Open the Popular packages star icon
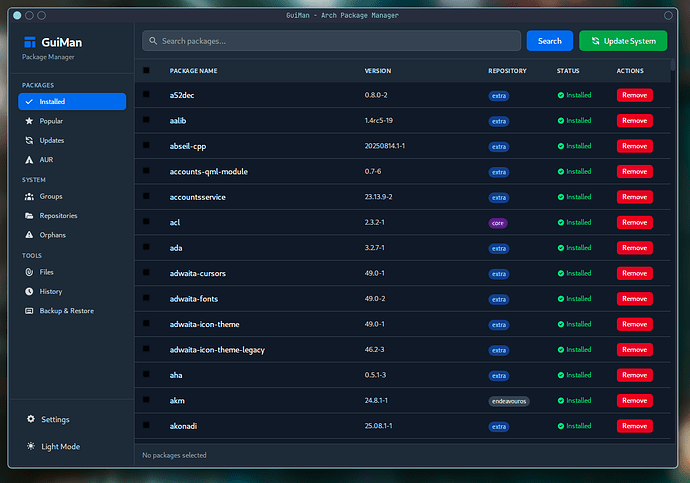Viewport: 690px width, 483px height. pos(29,121)
